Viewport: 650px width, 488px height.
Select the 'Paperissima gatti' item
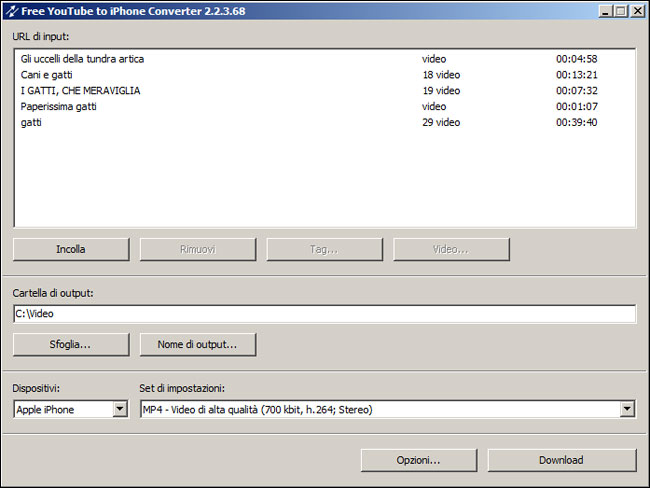pyautogui.click(x=58, y=107)
